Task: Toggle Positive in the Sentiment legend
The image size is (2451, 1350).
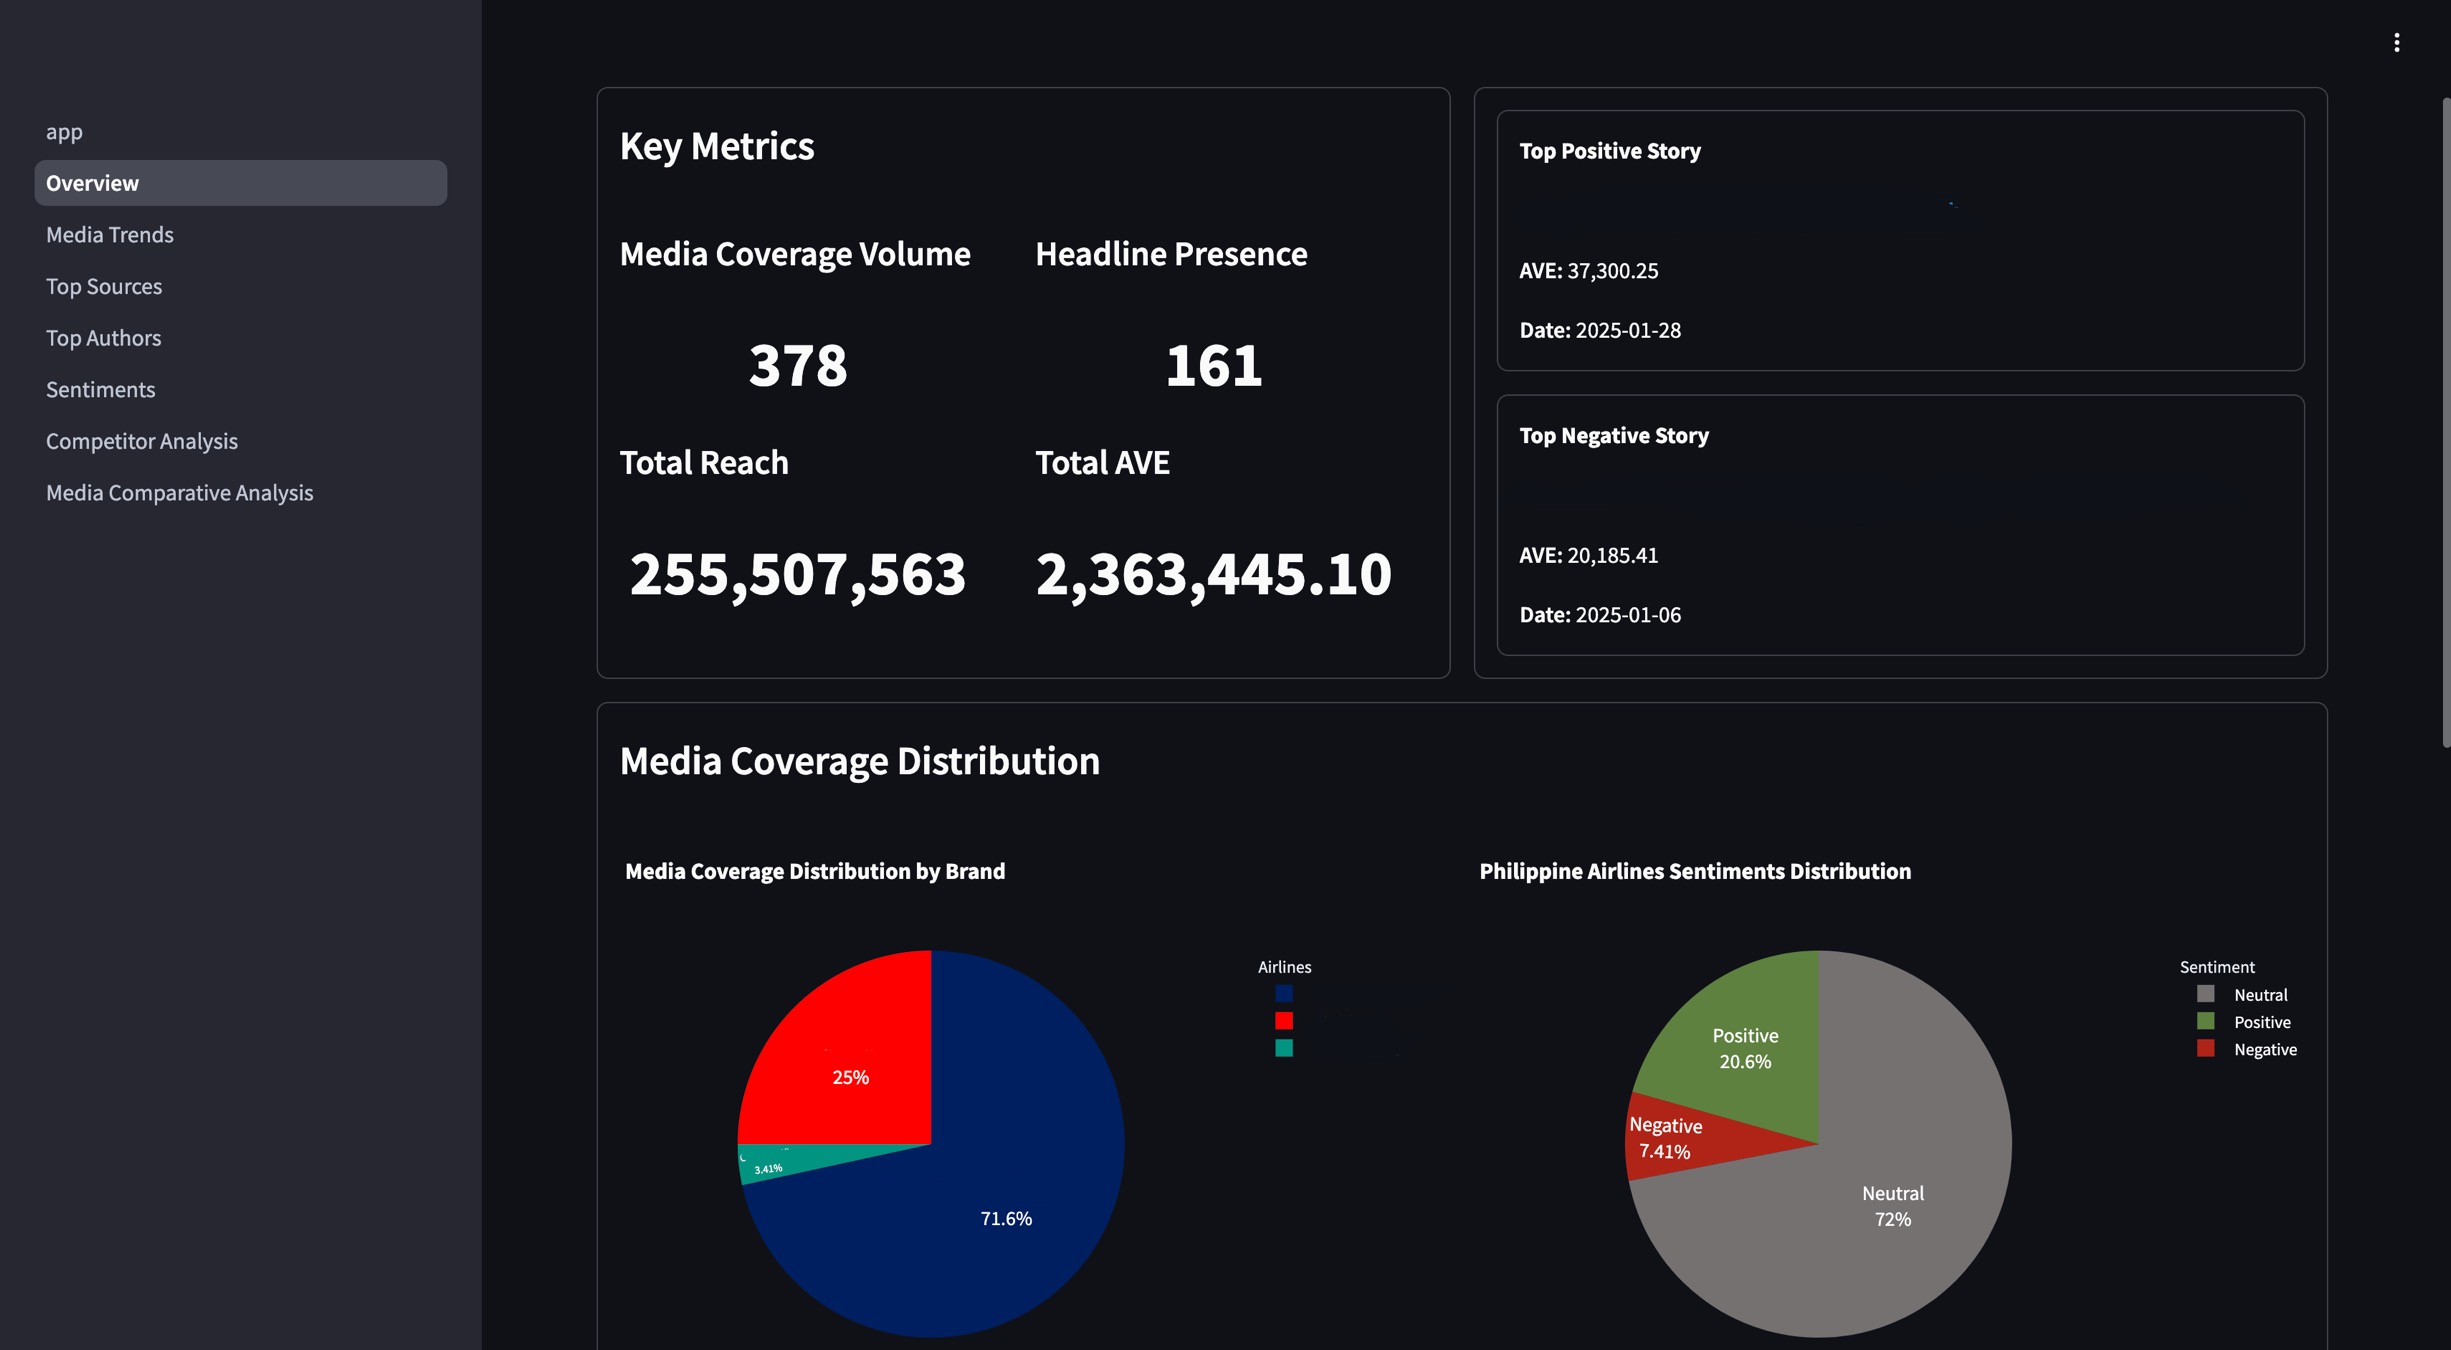Action: point(2204,1021)
